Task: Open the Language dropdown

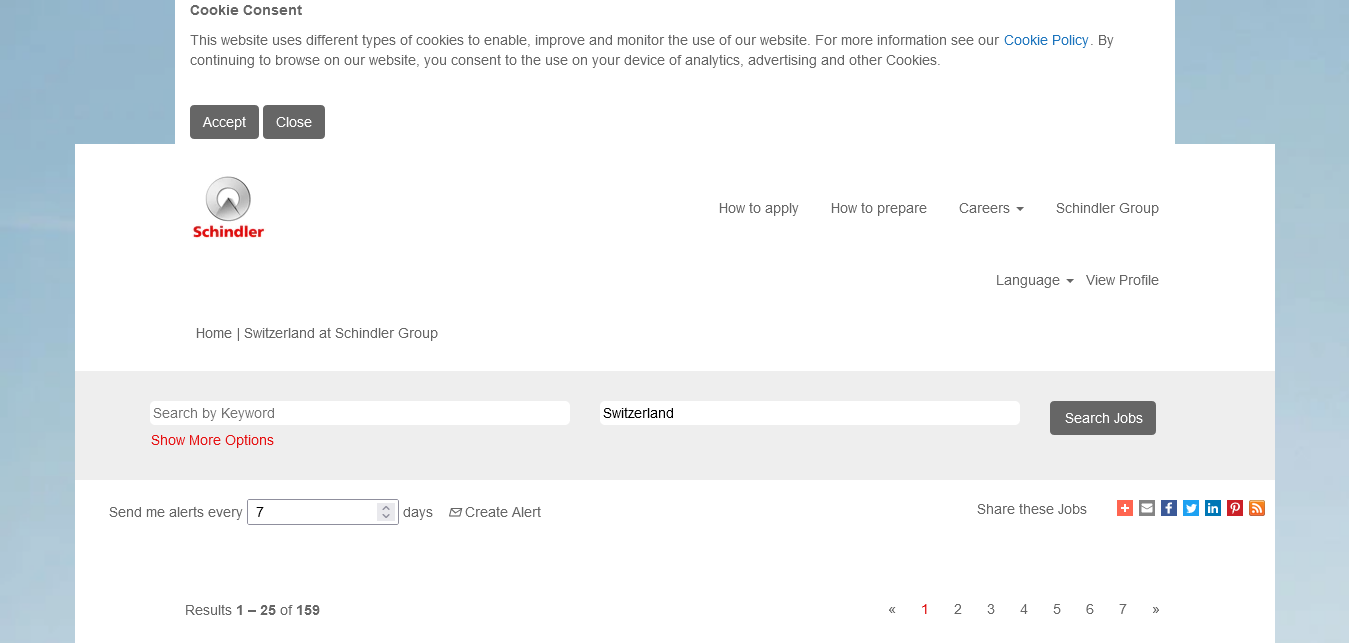Action: point(1034,280)
